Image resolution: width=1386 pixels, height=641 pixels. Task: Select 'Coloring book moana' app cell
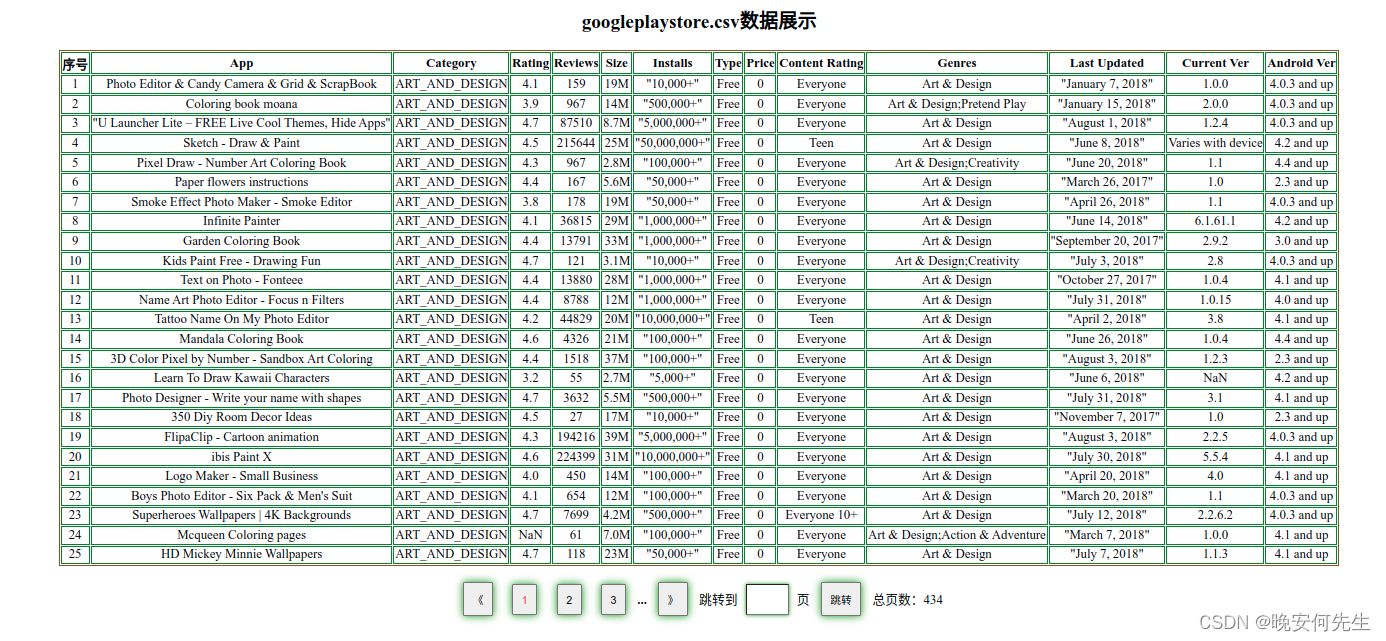pos(242,104)
